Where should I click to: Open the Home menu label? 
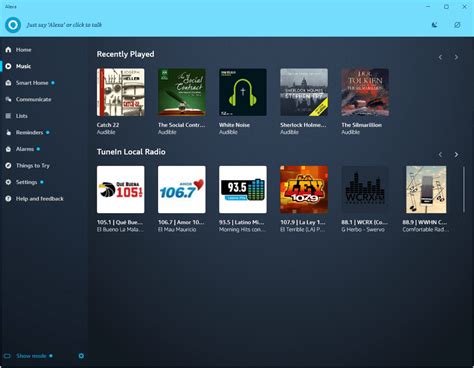tap(24, 50)
